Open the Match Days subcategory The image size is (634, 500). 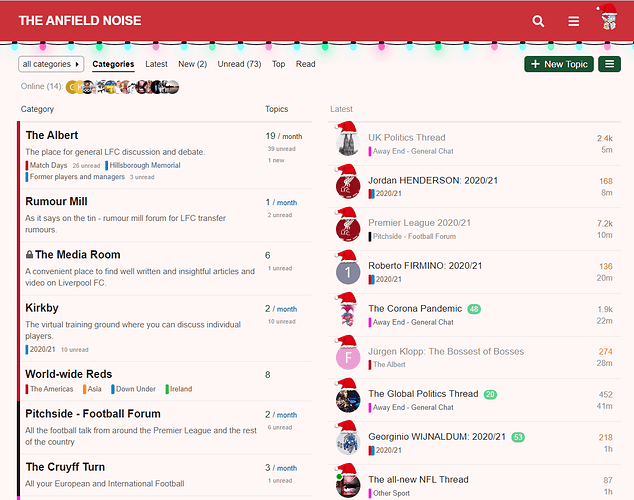point(48,165)
